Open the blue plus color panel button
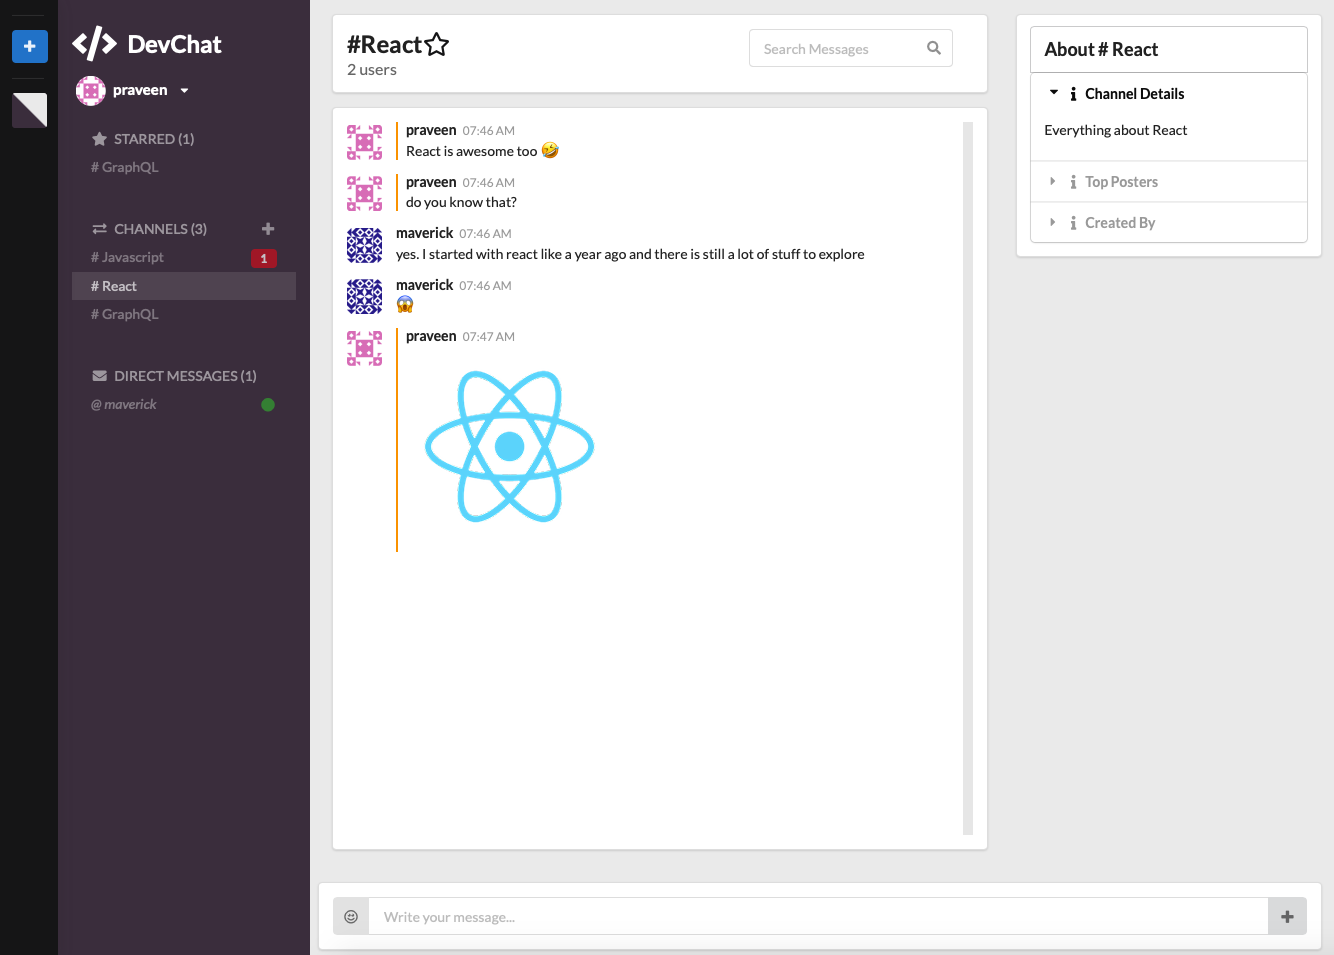Viewport: 1334px width, 955px height. 30,46
